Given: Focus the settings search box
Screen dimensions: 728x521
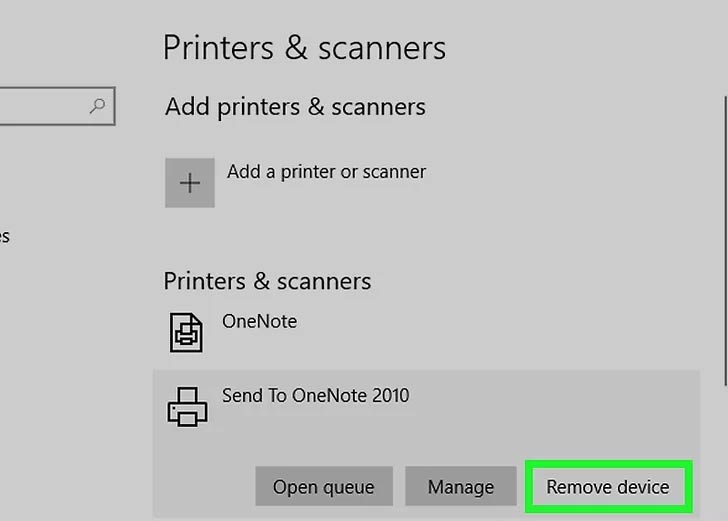Looking at the screenshot, I should tap(45, 106).
